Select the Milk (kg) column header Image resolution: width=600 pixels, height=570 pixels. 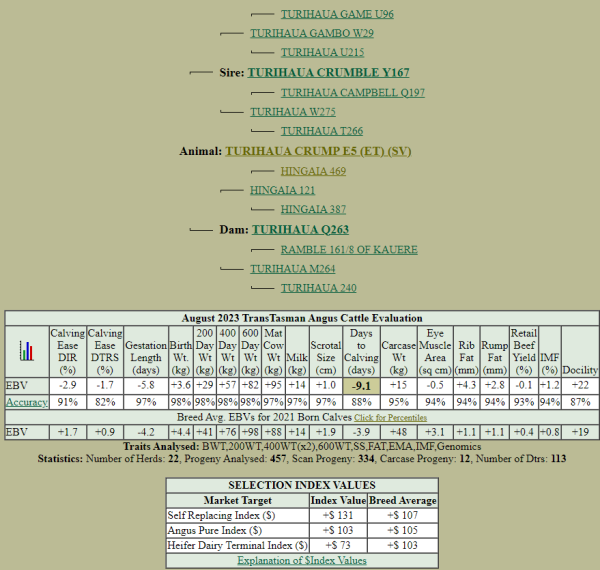297,352
